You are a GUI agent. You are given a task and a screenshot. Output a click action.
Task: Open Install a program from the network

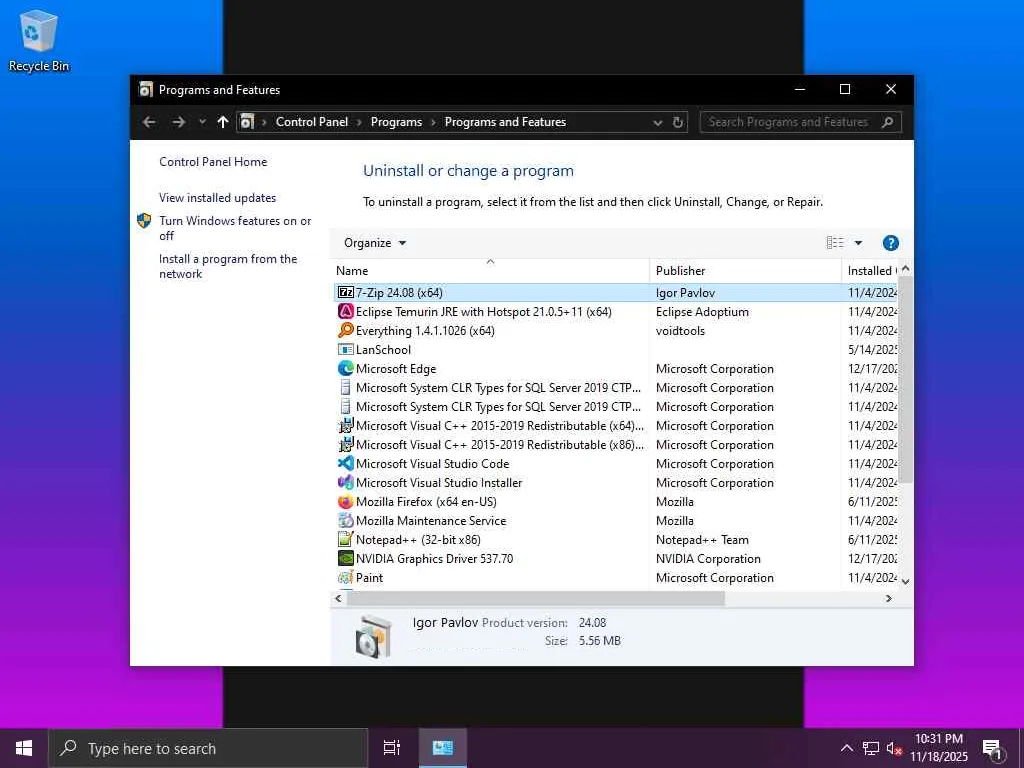[x=228, y=266]
